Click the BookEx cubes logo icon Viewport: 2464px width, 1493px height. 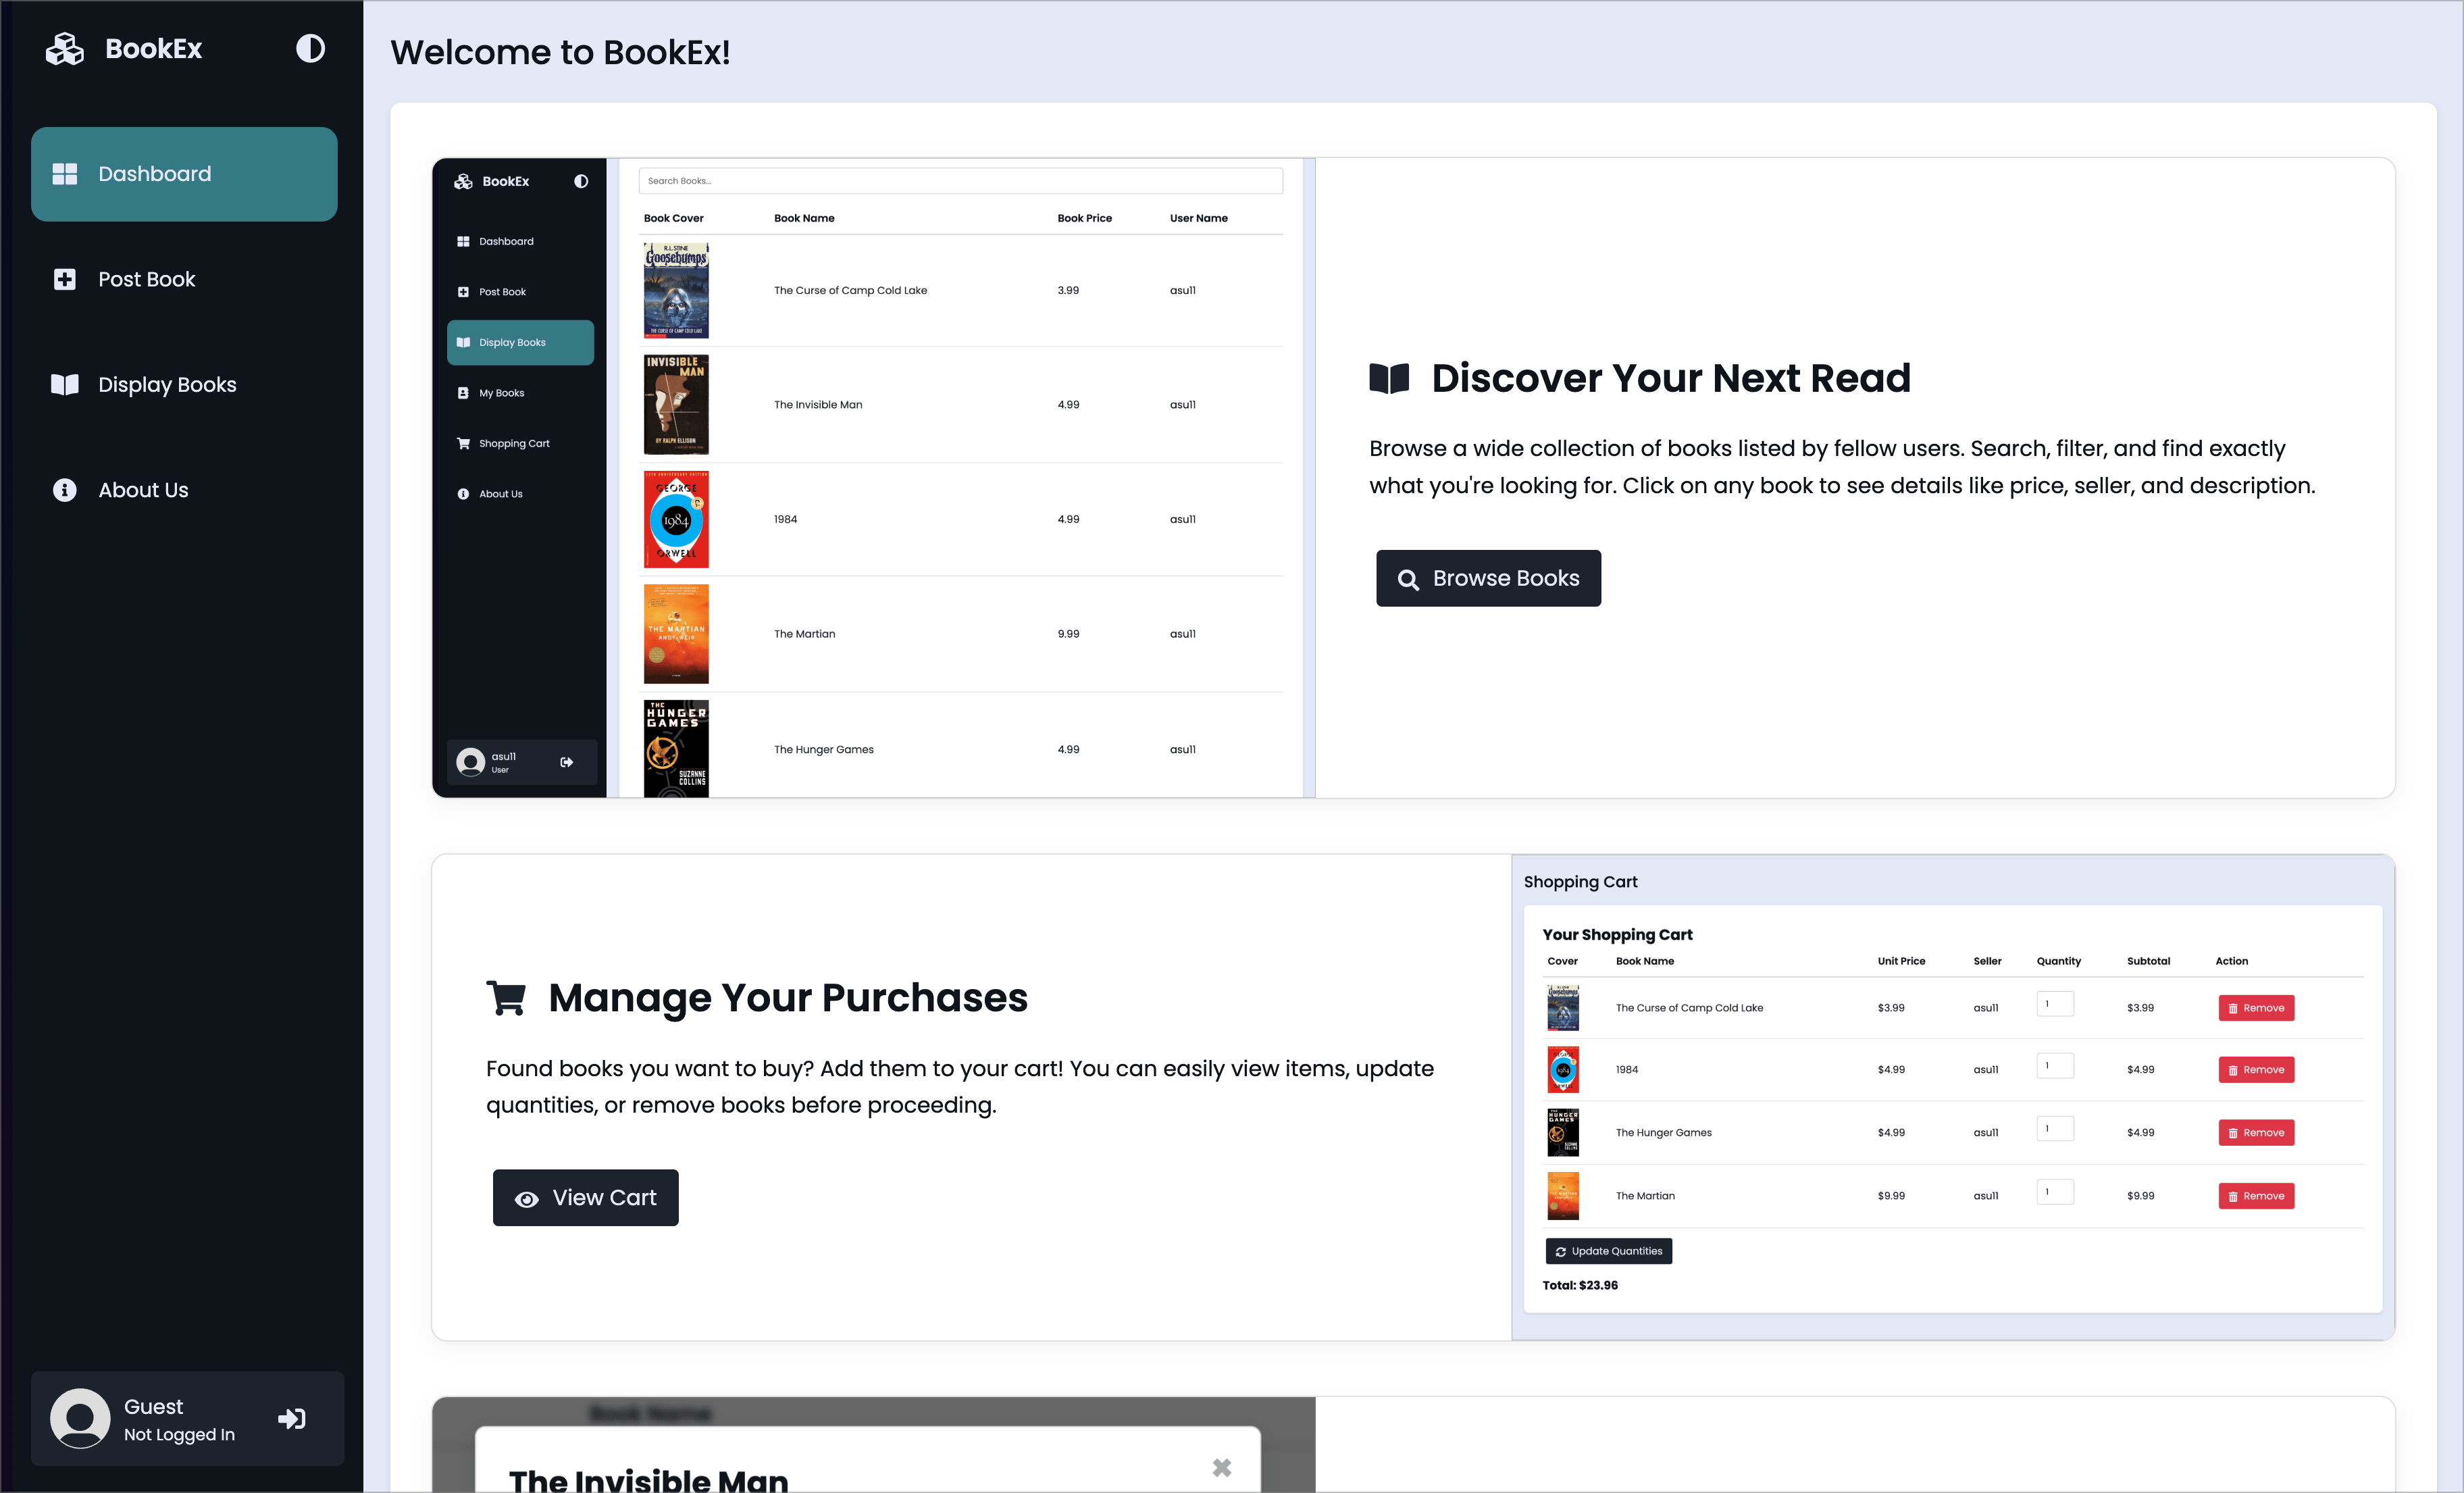[x=65, y=48]
